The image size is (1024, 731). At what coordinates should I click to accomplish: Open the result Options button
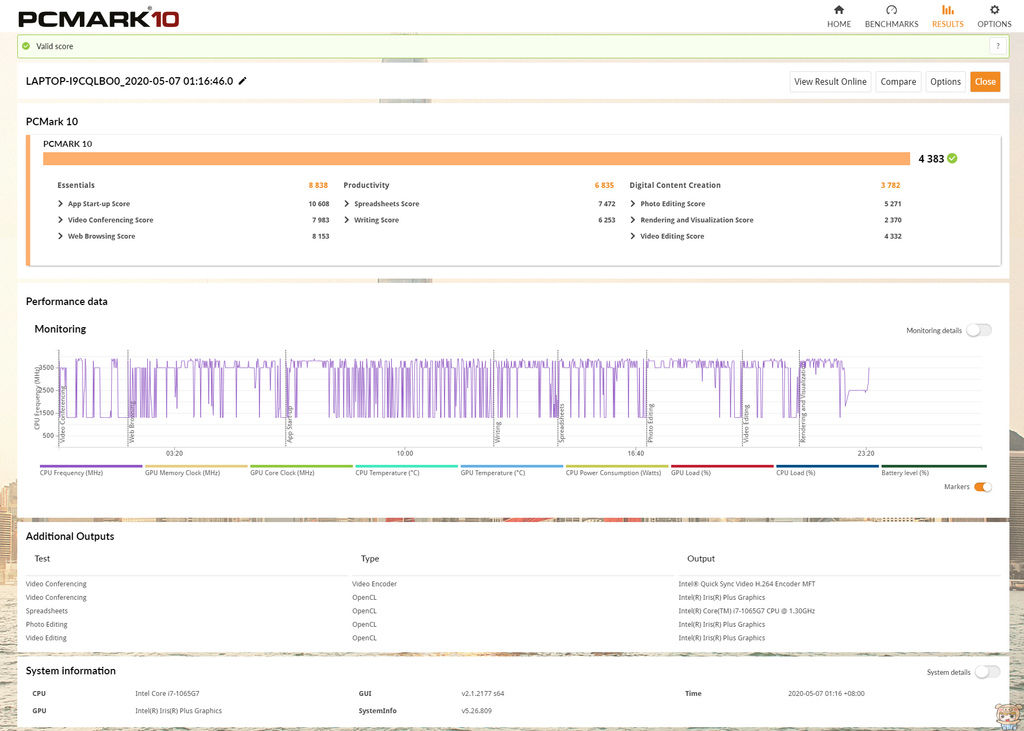pos(945,82)
